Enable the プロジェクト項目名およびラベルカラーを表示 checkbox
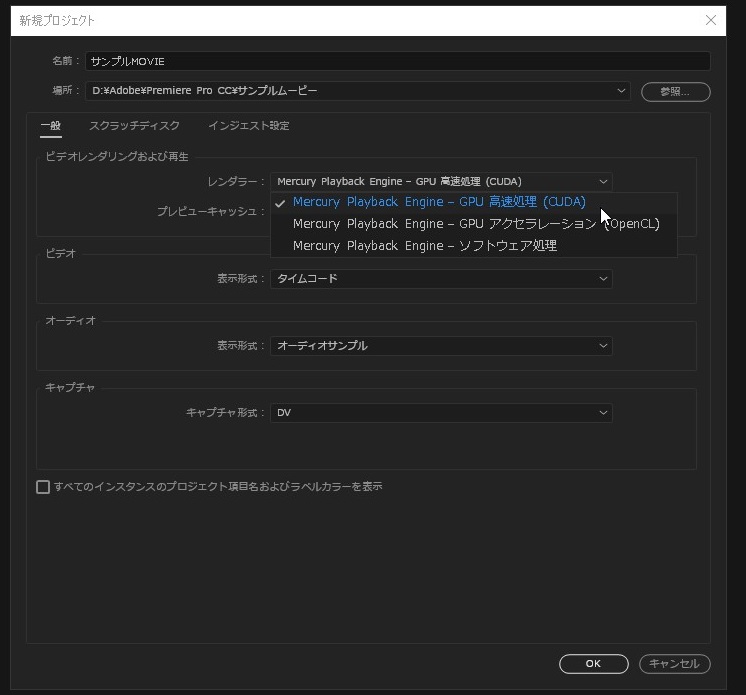This screenshot has height=695, width=746. [43, 488]
